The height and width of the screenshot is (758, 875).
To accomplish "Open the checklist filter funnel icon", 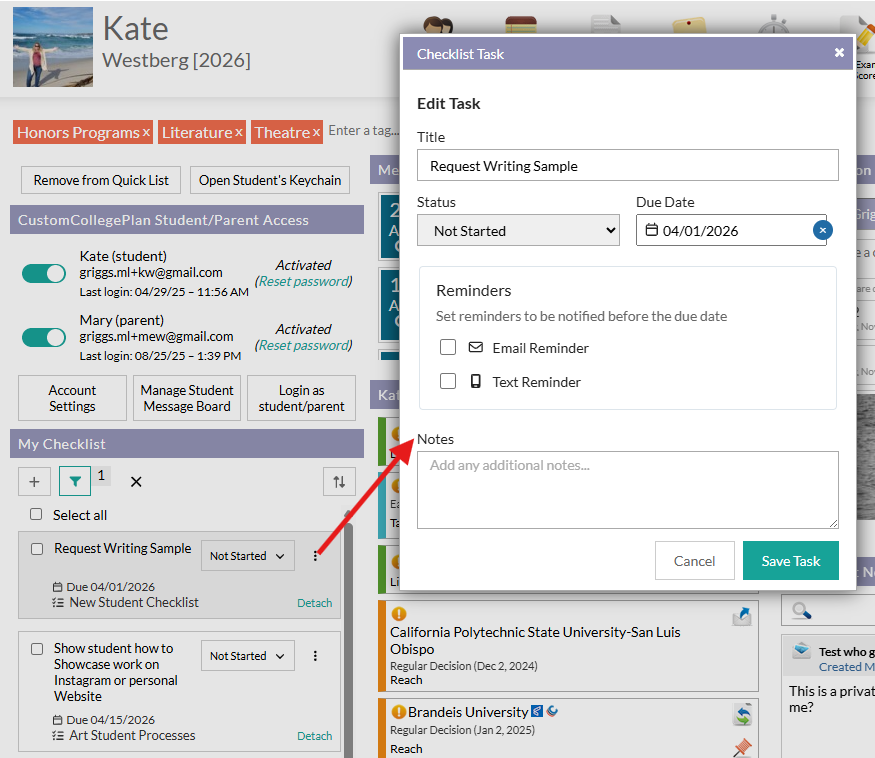I will click(x=75, y=482).
